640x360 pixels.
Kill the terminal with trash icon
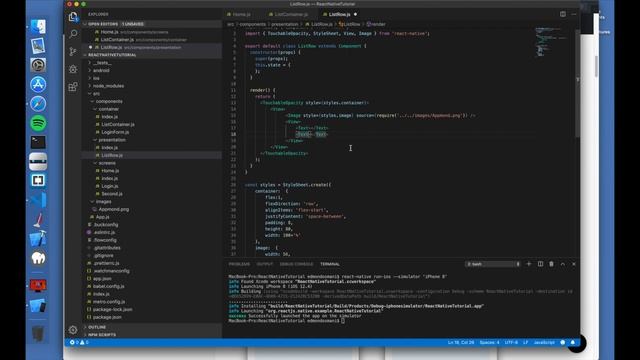(x=551, y=264)
